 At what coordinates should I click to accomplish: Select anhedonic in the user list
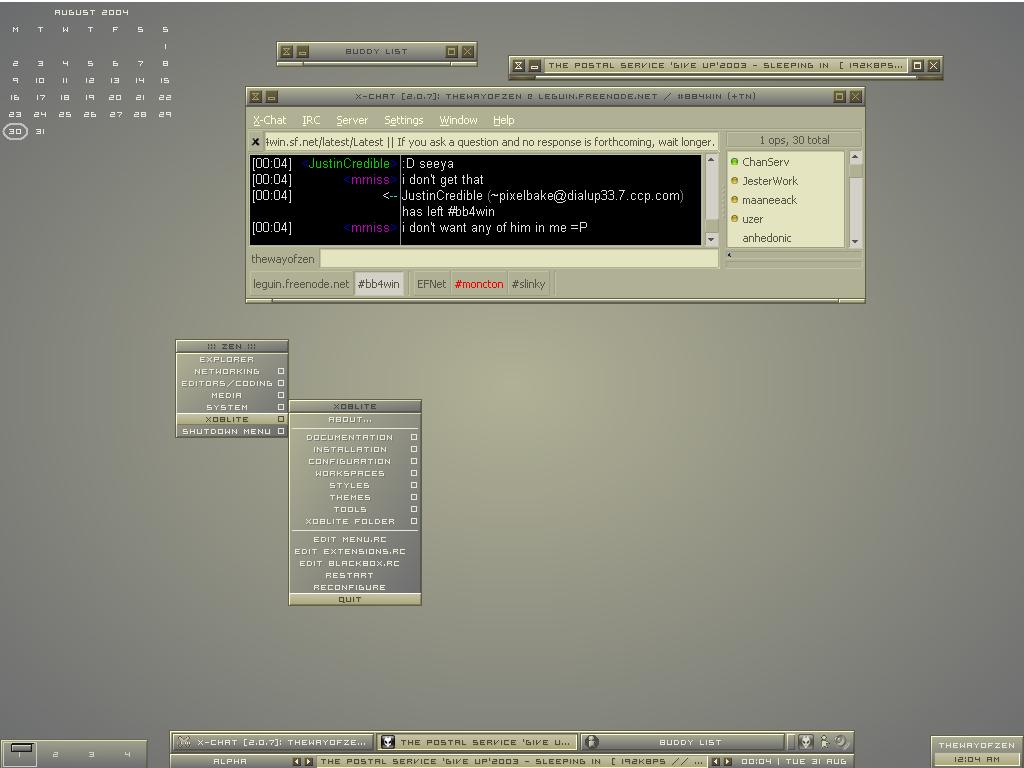767,238
